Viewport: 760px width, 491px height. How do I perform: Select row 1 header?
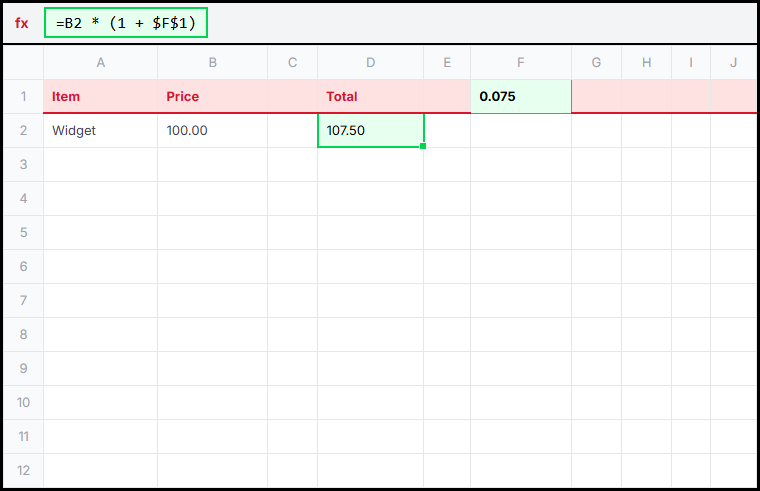23,97
